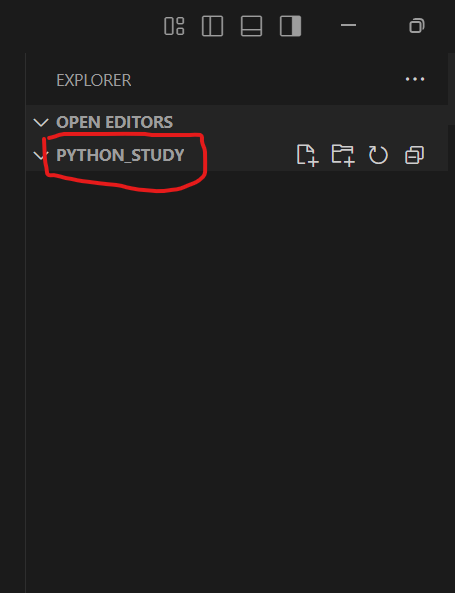Select the PYTHON_STUDY folder header label
Screen dimensions: 455x593
(120, 155)
